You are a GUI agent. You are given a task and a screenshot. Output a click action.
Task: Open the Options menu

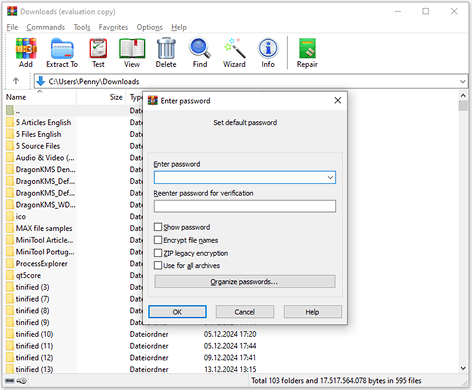coord(150,27)
